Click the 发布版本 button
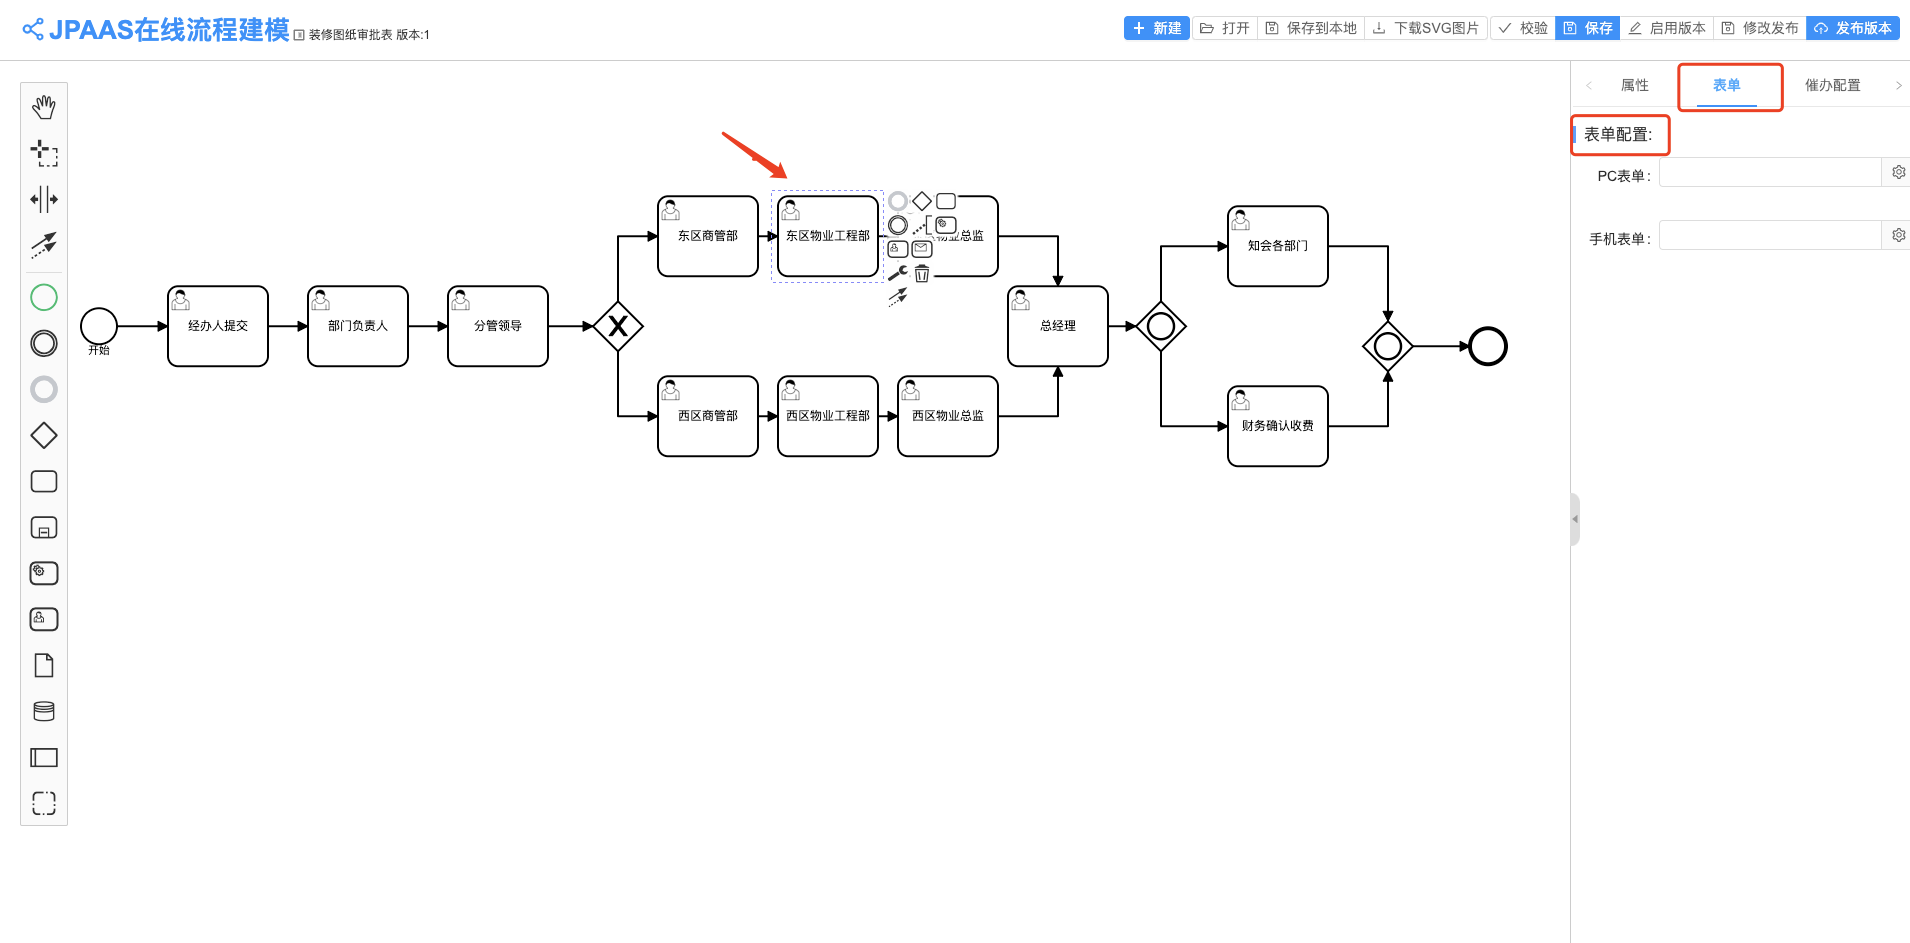 tap(1852, 28)
